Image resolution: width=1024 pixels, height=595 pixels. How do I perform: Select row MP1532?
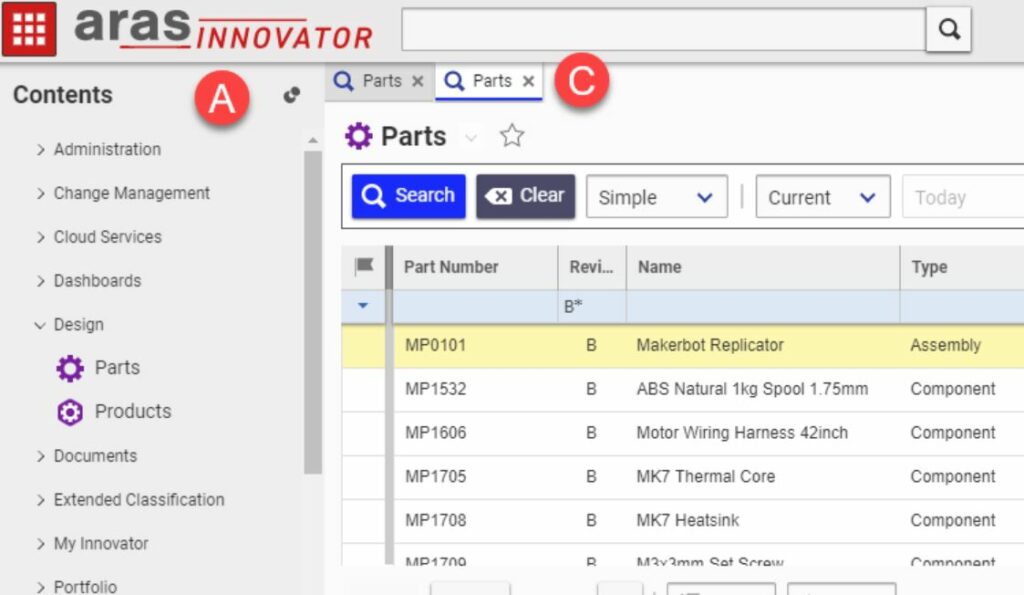(x=682, y=389)
